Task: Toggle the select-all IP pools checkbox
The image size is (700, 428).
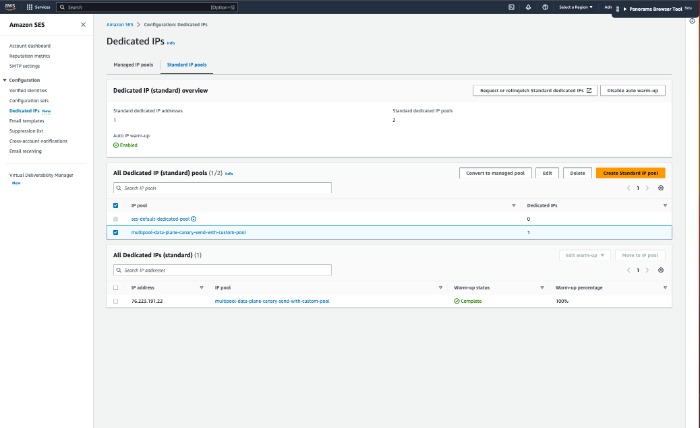Action: point(115,205)
